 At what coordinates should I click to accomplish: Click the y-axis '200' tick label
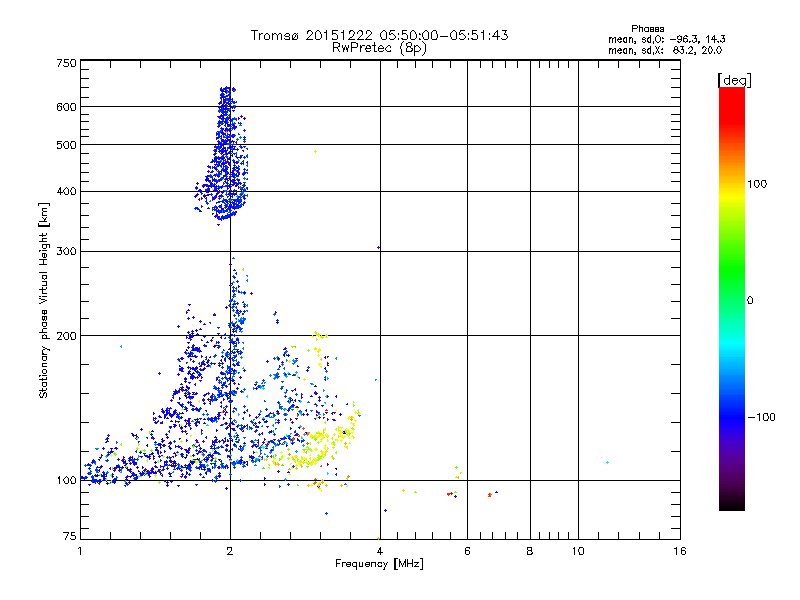pos(66,336)
